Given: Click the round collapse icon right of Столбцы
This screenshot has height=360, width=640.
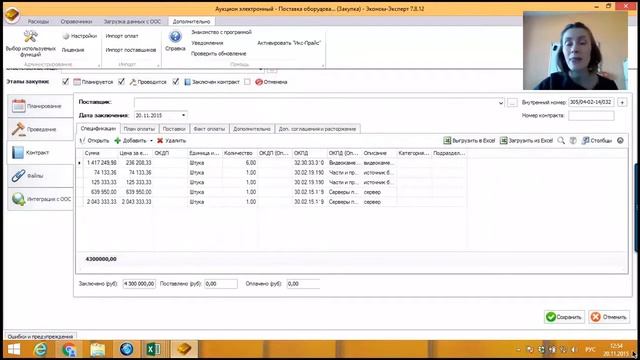Looking at the screenshot, I should (620, 140).
